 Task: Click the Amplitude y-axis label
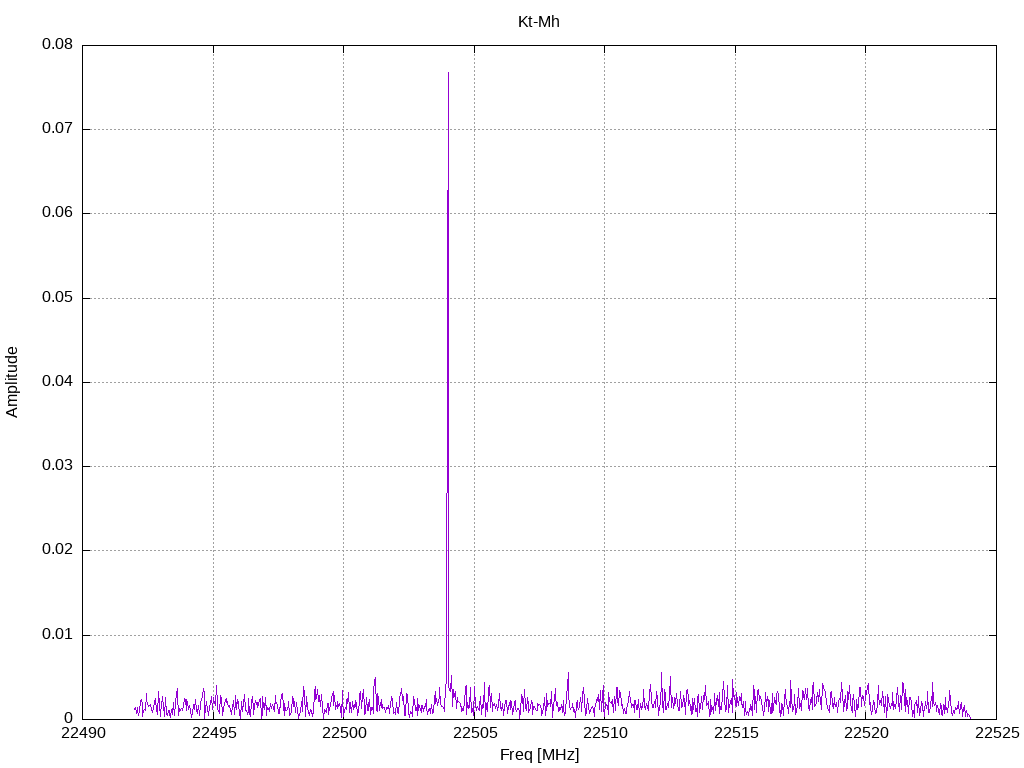(x=12, y=382)
